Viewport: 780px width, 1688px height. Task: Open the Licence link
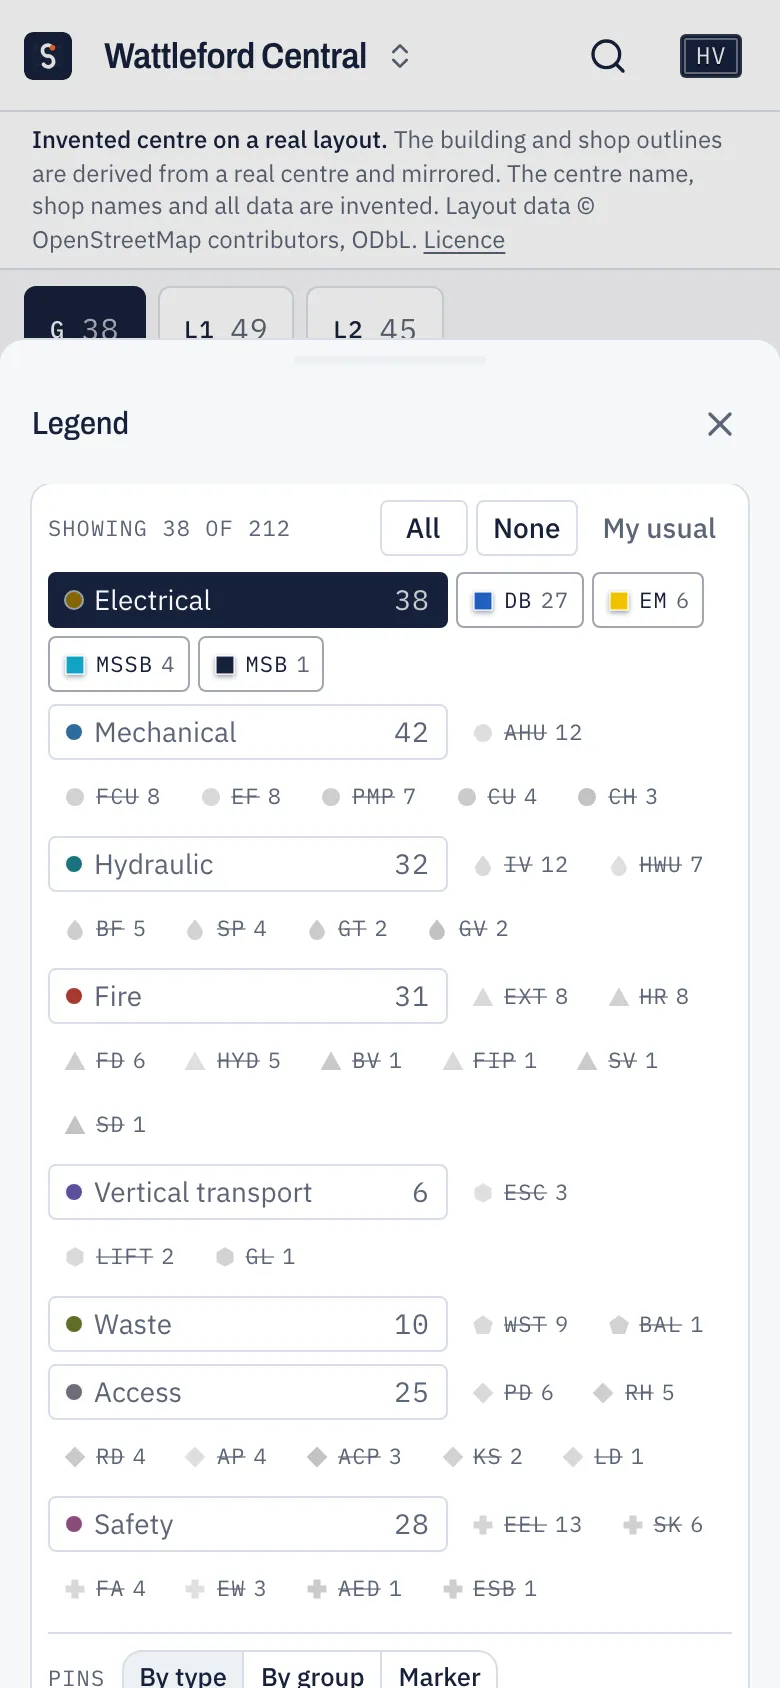(464, 240)
